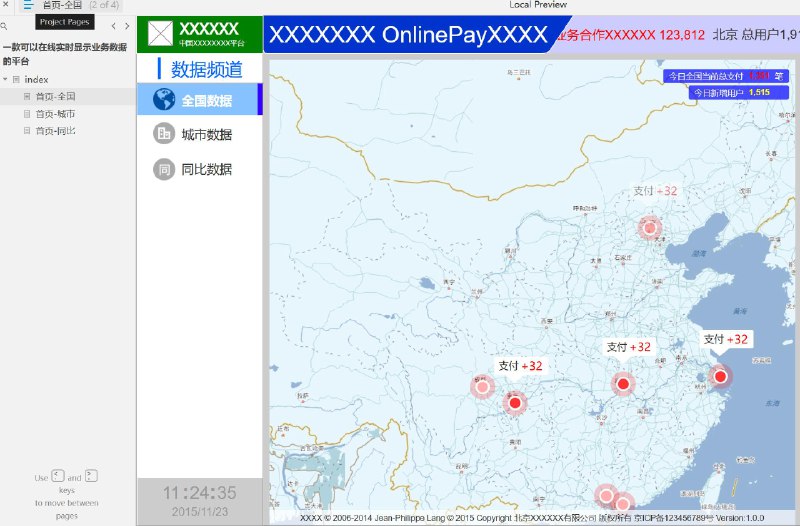Click the 同 circle icon for 同比数据
The width and height of the screenshot is (800, 526).
[x=164, y=169]
